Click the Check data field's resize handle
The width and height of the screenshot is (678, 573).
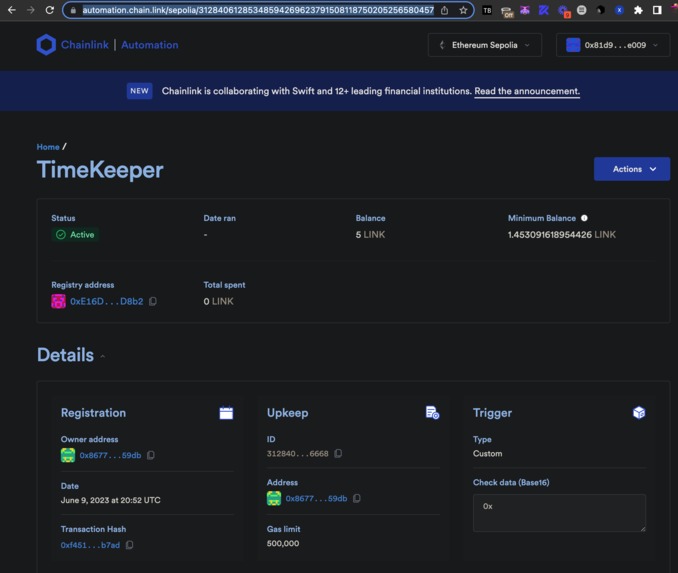[643, 528]
